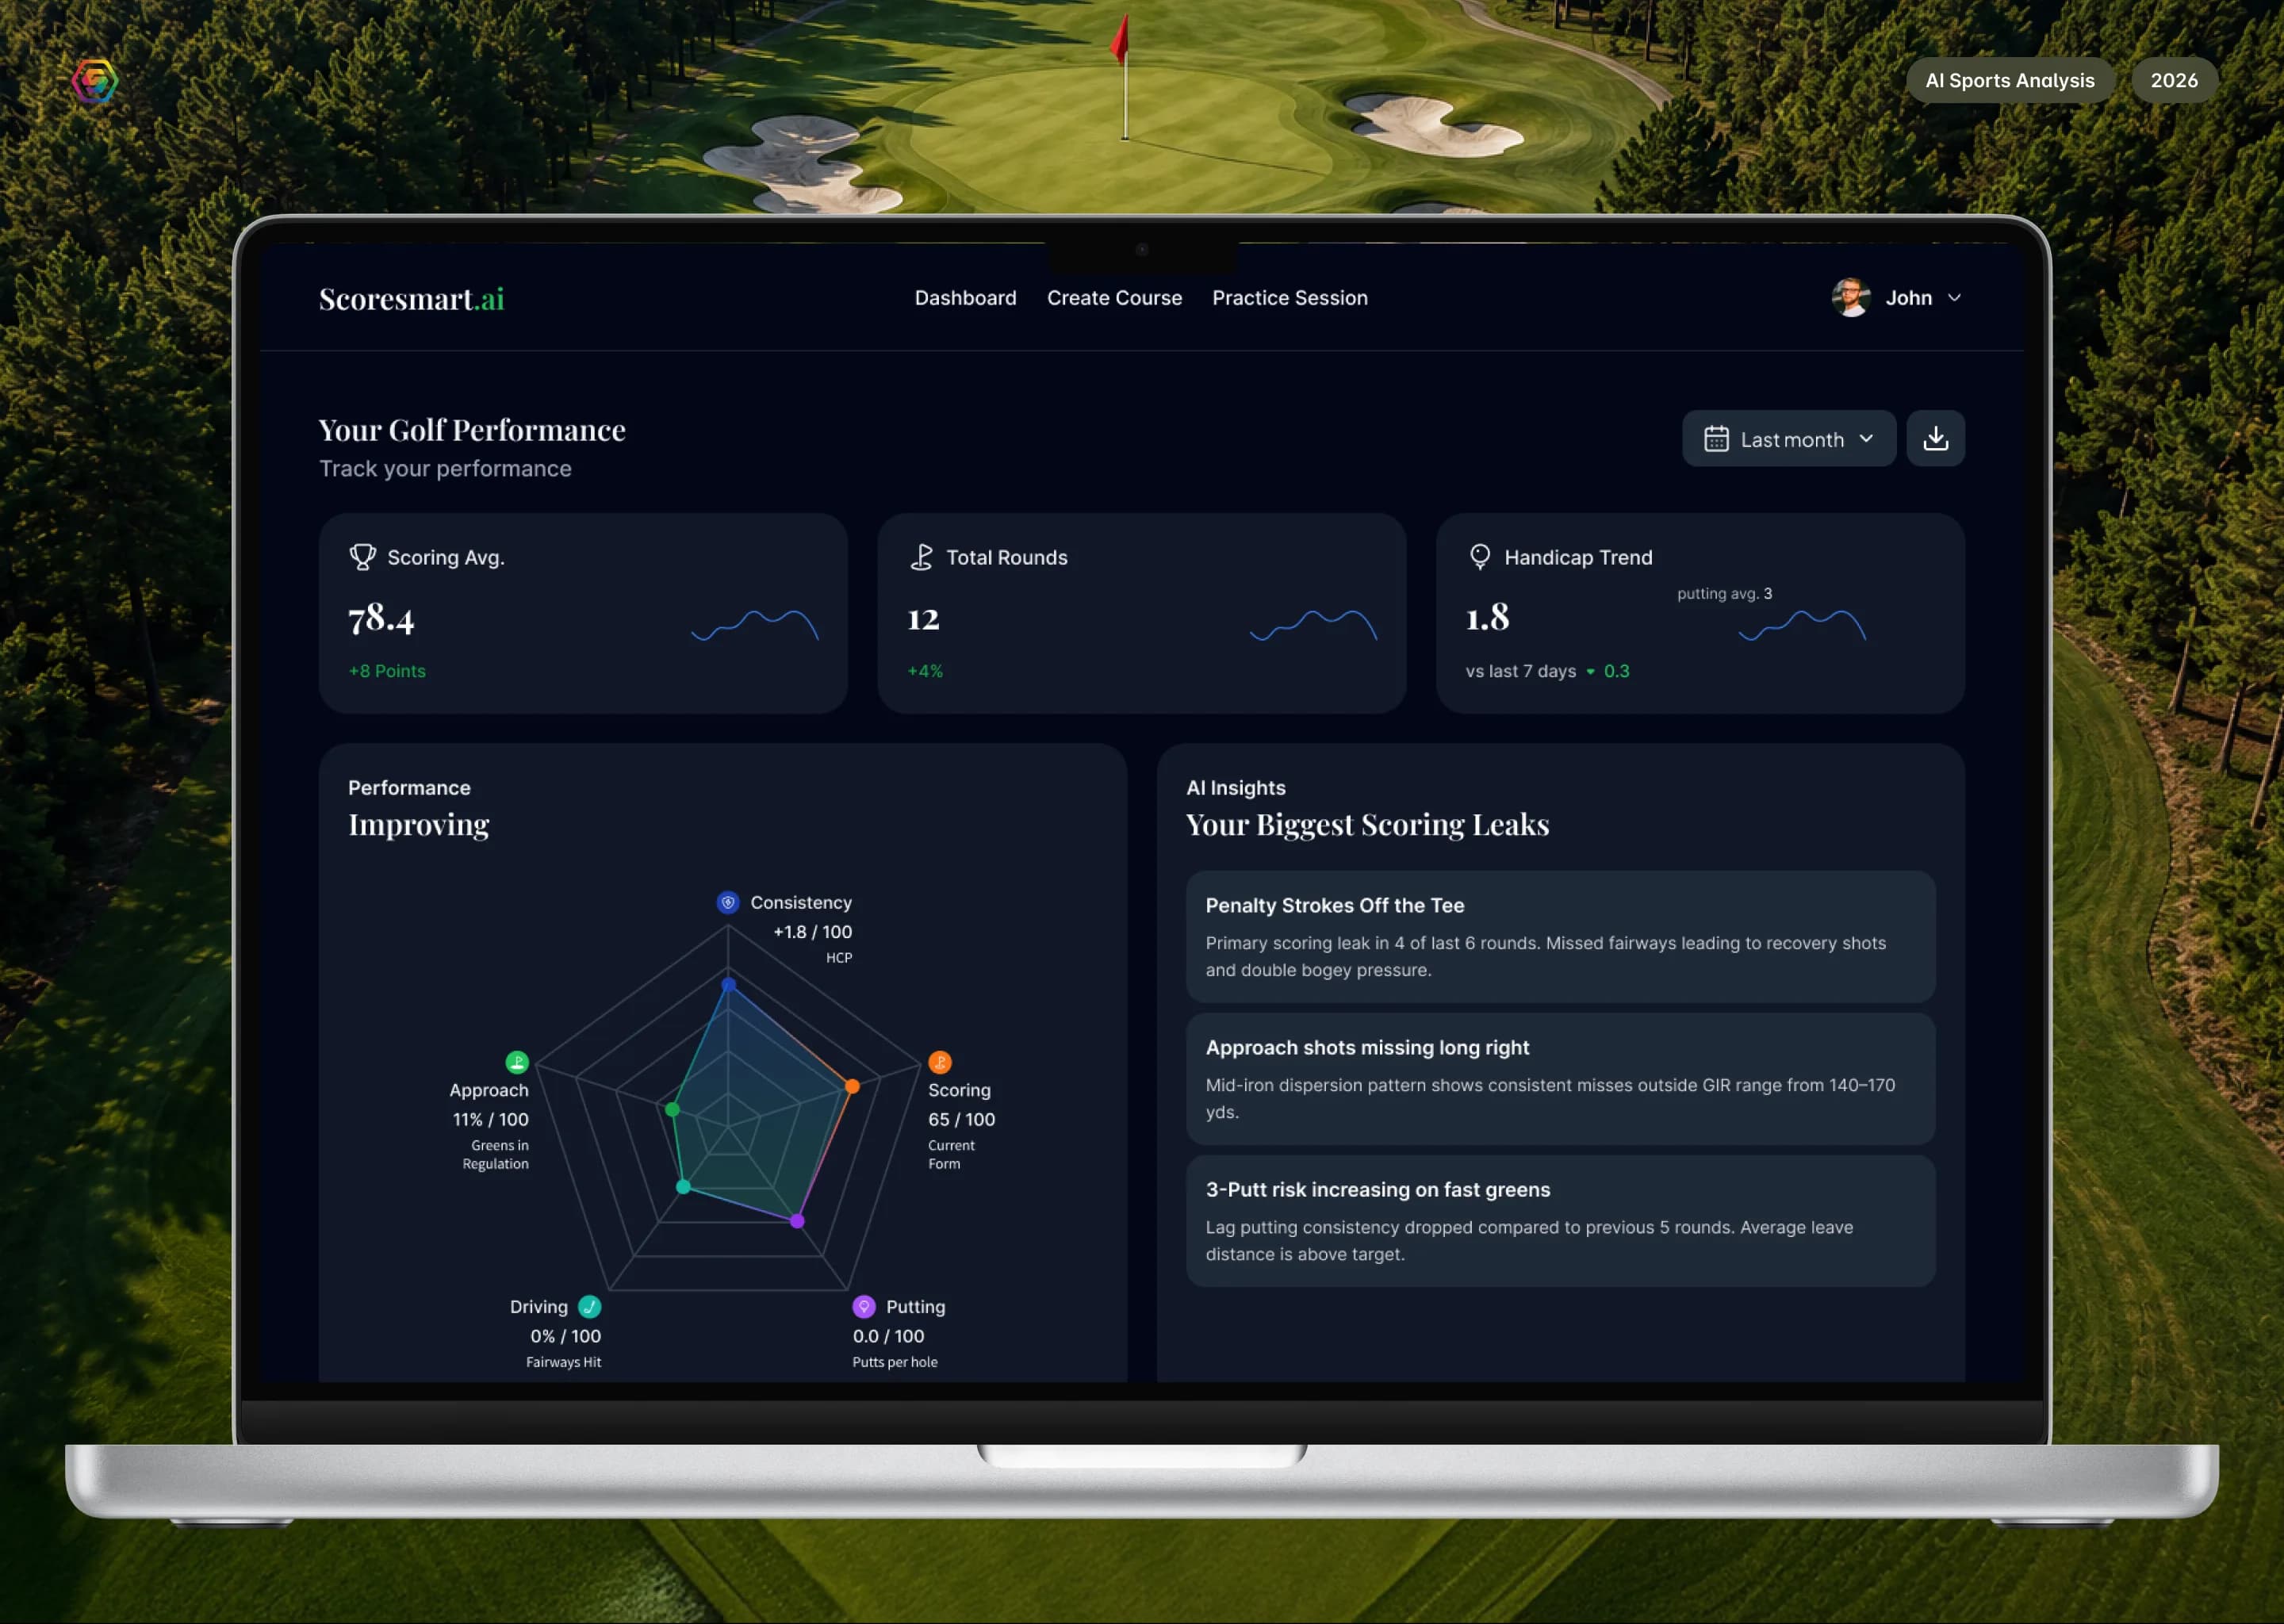Screen dimensions: 2284x1624
Task: Click the orange Scoring data point
Action: click(852, 1086)
